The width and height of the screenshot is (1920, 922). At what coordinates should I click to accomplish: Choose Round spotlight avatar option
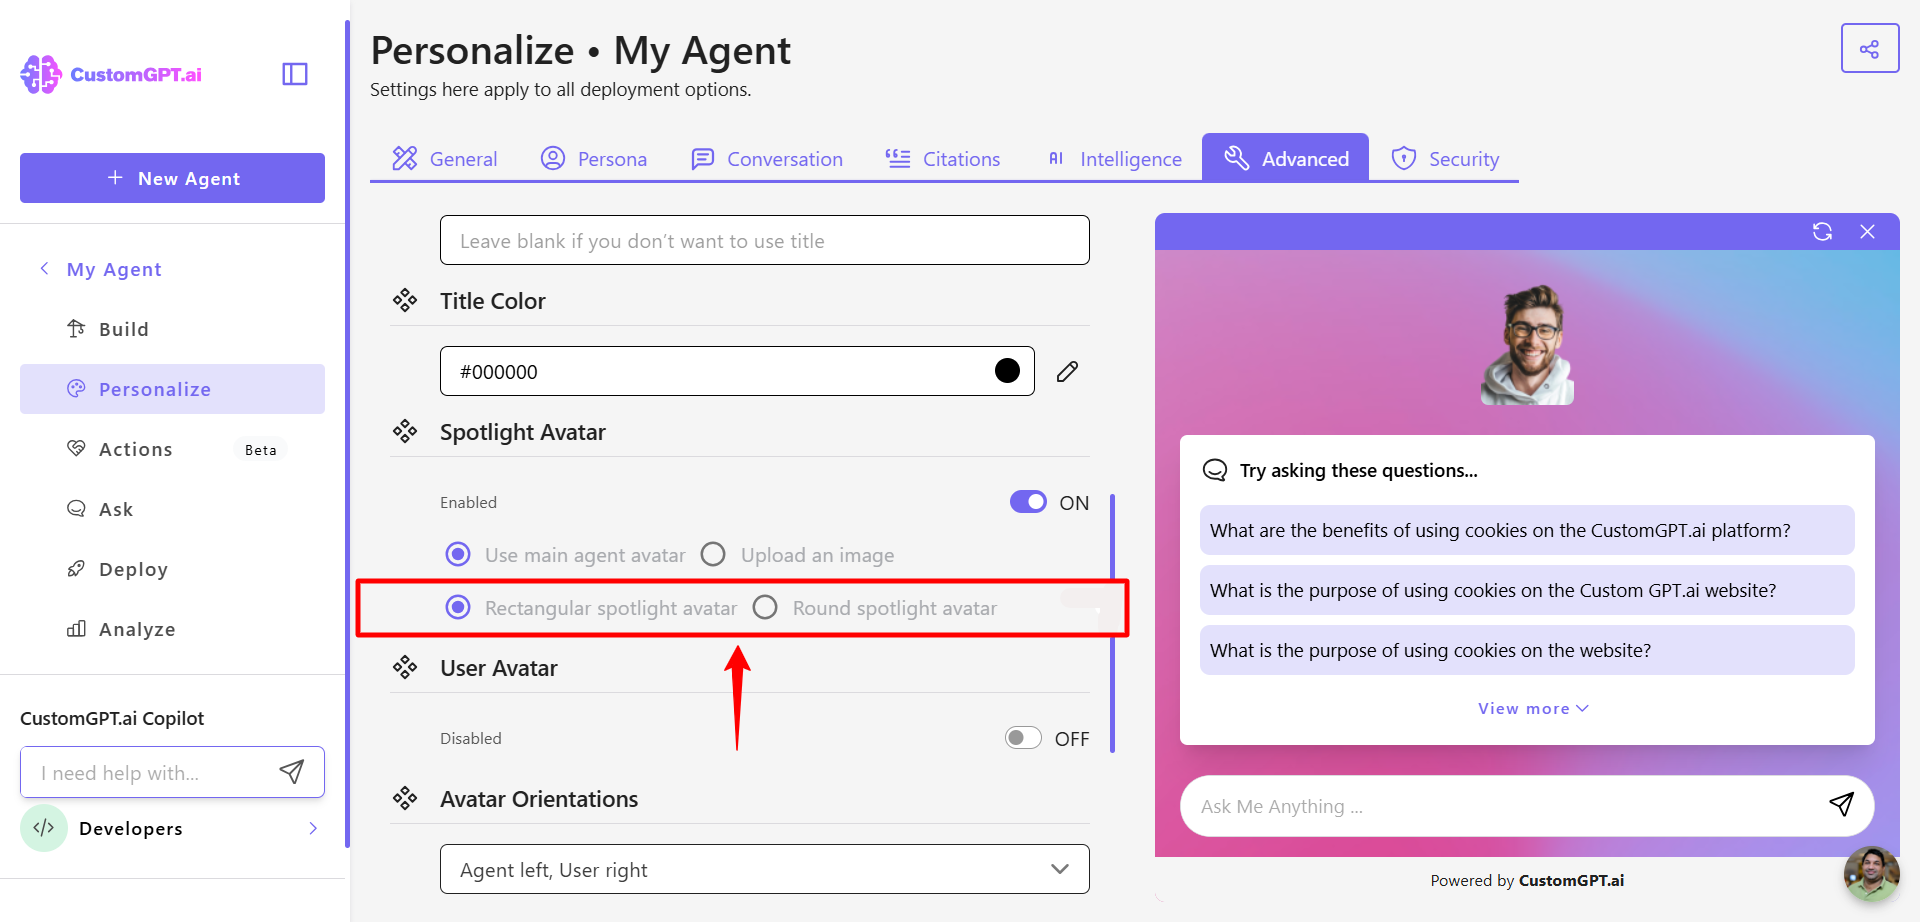click(765, 607)
